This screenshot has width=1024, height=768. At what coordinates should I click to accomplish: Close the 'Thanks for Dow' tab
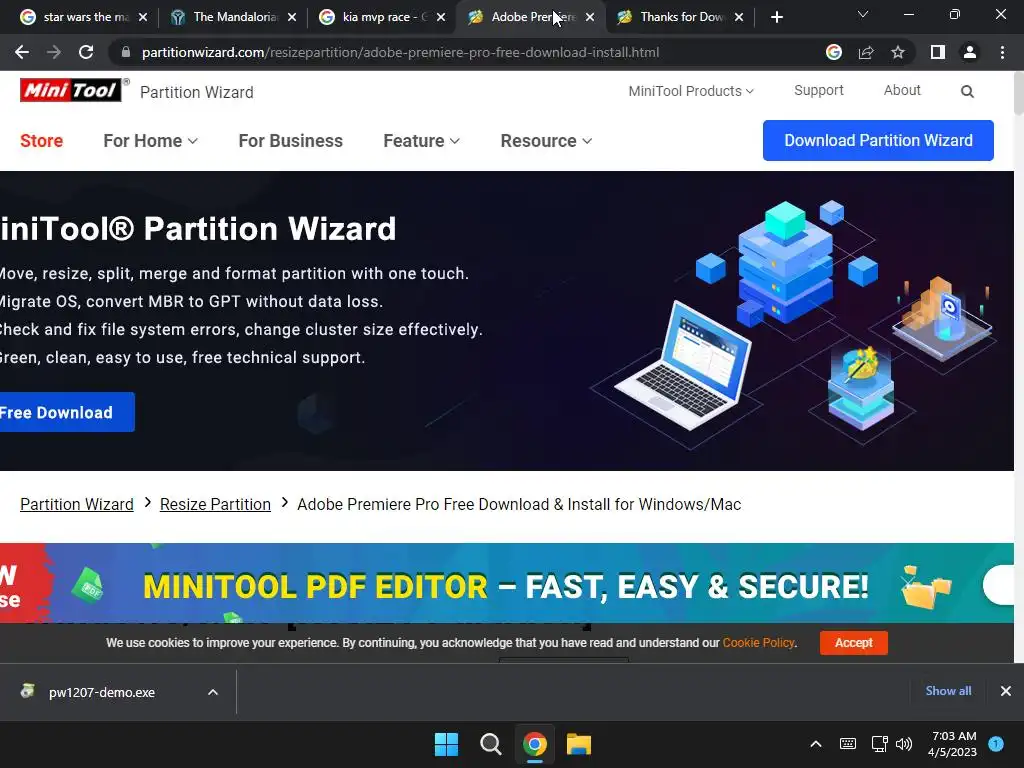[739, 17]
